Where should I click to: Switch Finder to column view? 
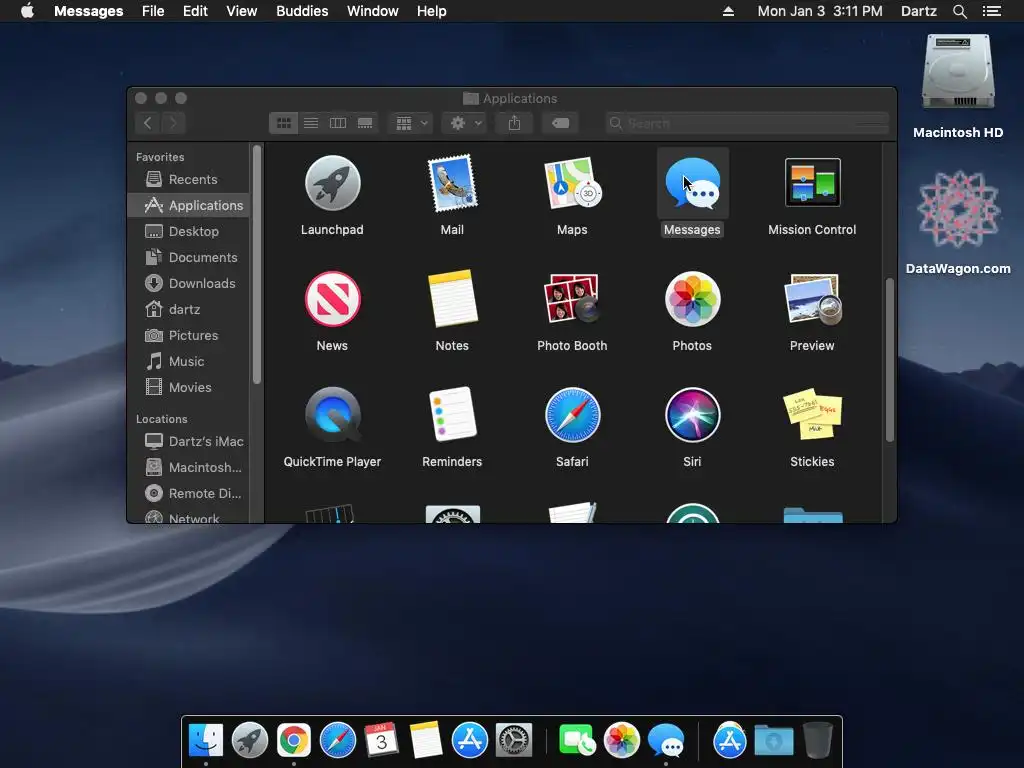338,123
